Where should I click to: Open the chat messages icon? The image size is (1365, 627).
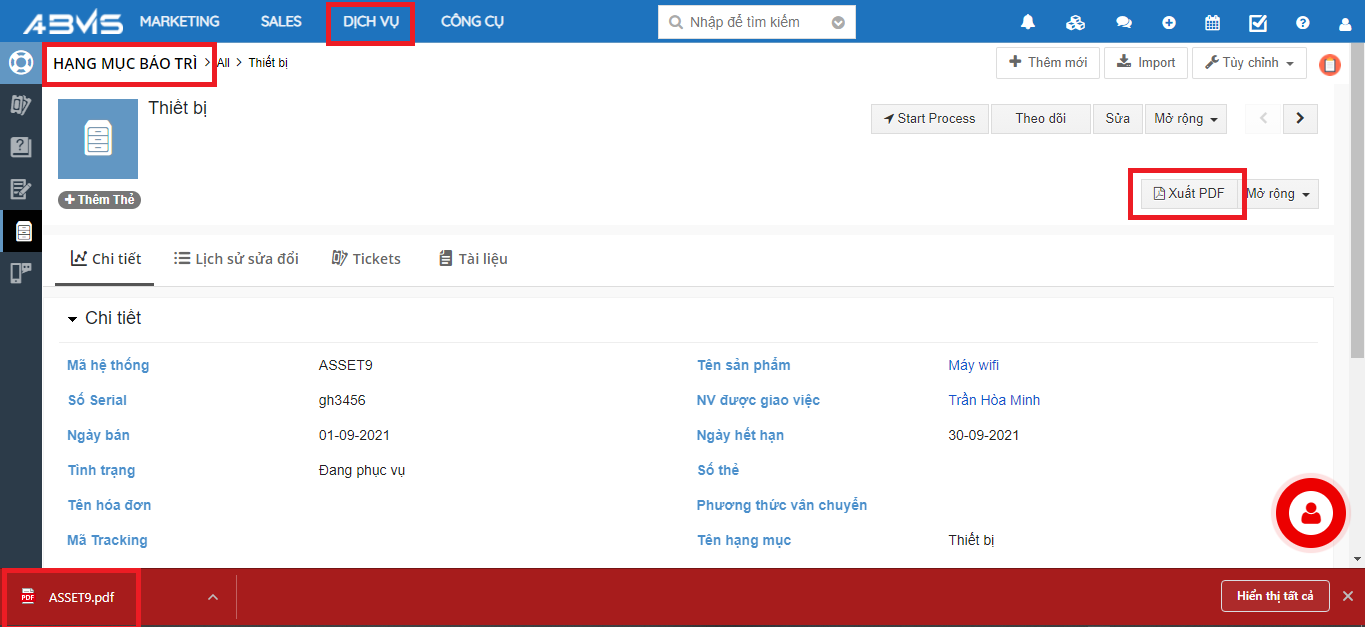[x=1124, y=22]
